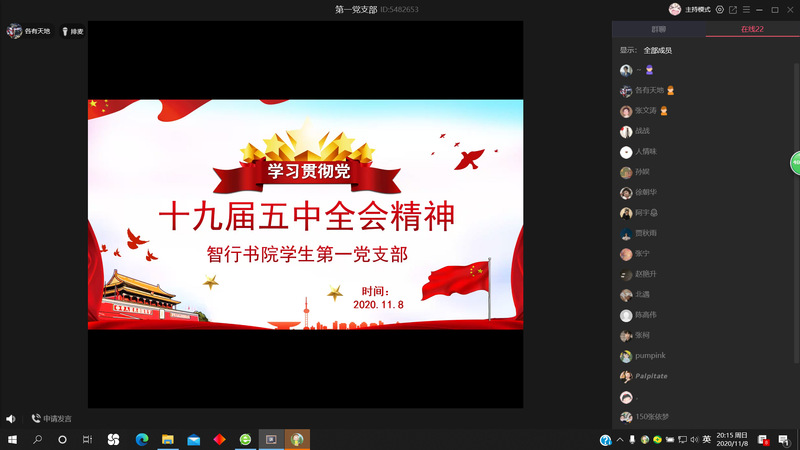Toggle the 排麦 queue mic button
The height and width of the screenshot is (450, 800).
[72, 31]
